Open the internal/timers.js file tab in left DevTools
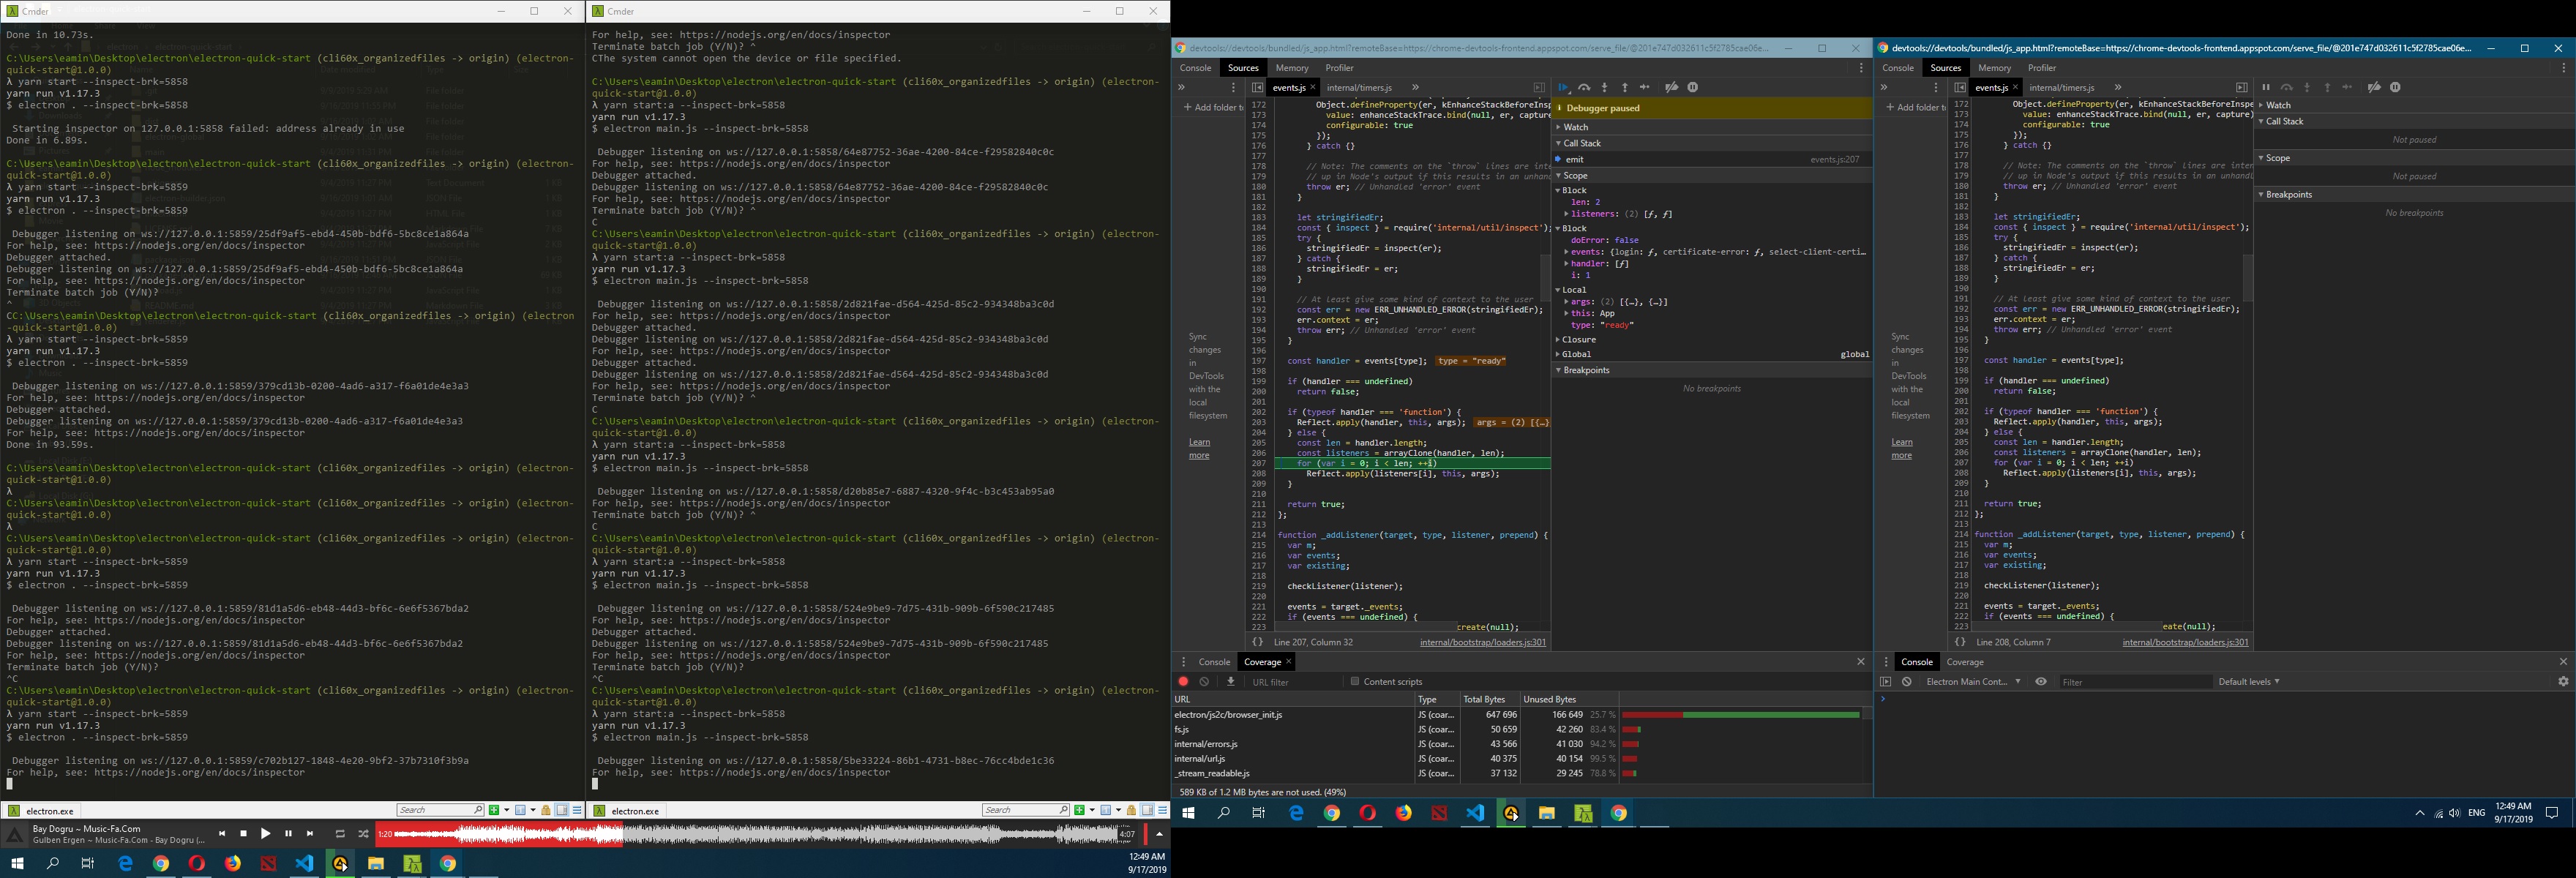Viewport: 2576px width, 878px height. point(1358,88)
